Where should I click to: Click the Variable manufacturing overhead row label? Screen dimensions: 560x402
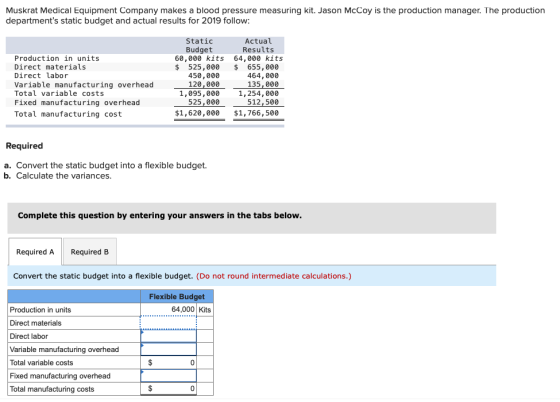coord(64,350)
